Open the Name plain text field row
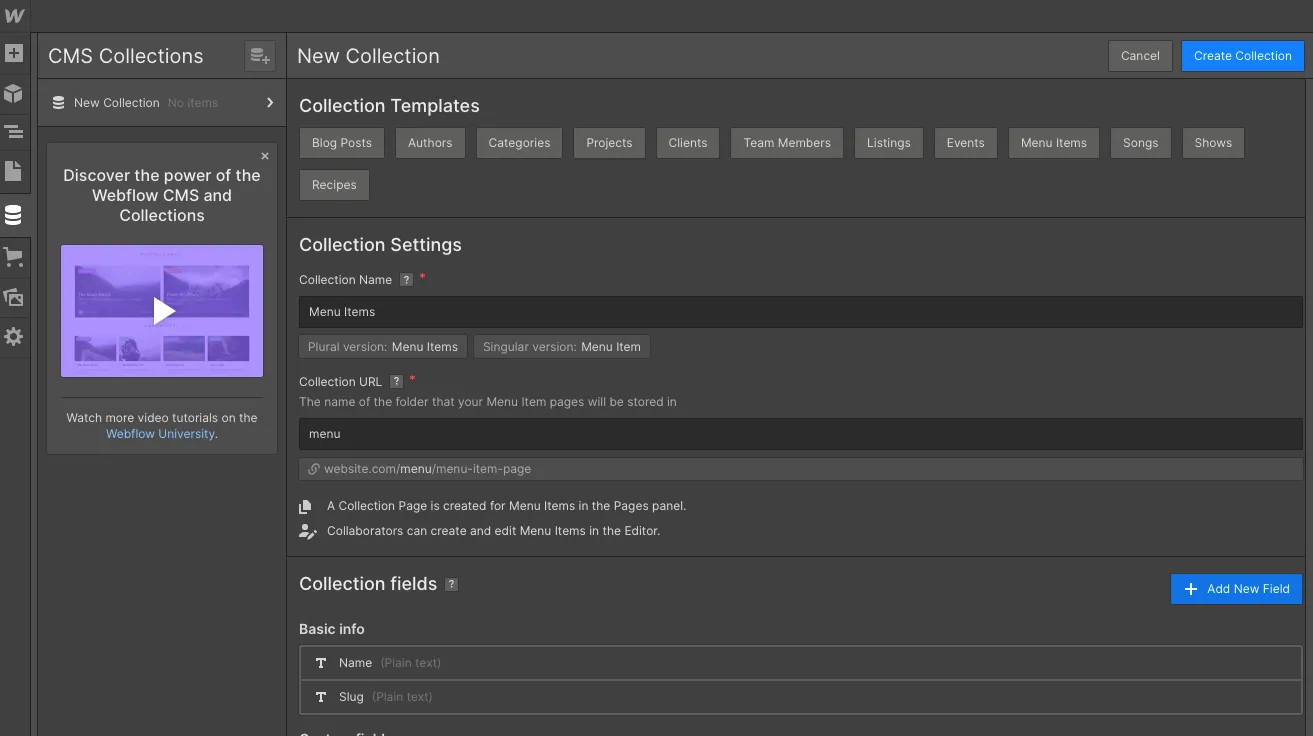Viewport: 1313px width, 736px height. coord(800,663)
